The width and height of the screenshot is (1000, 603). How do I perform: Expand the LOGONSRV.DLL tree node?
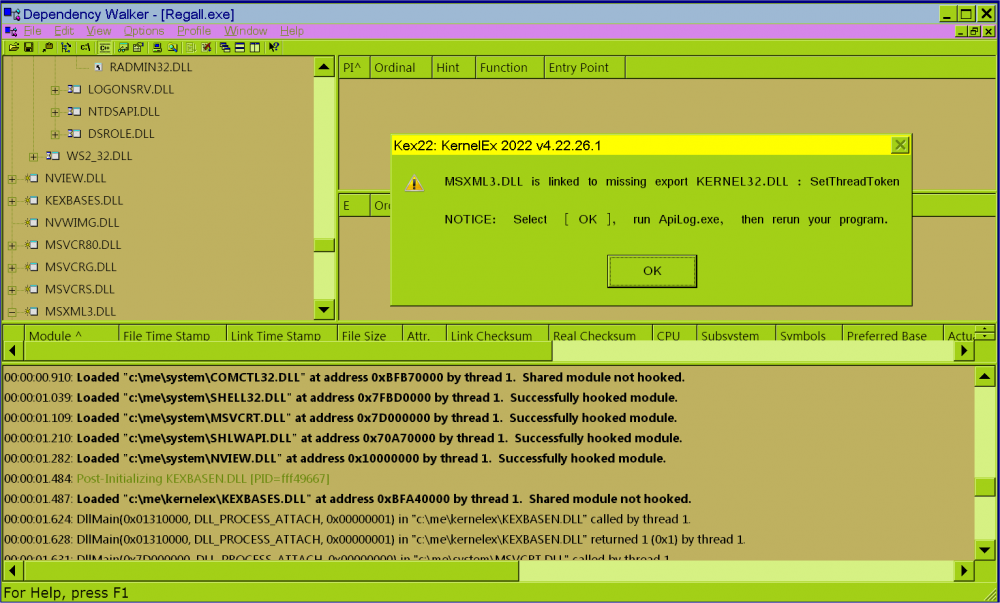[x=55, y=90]
